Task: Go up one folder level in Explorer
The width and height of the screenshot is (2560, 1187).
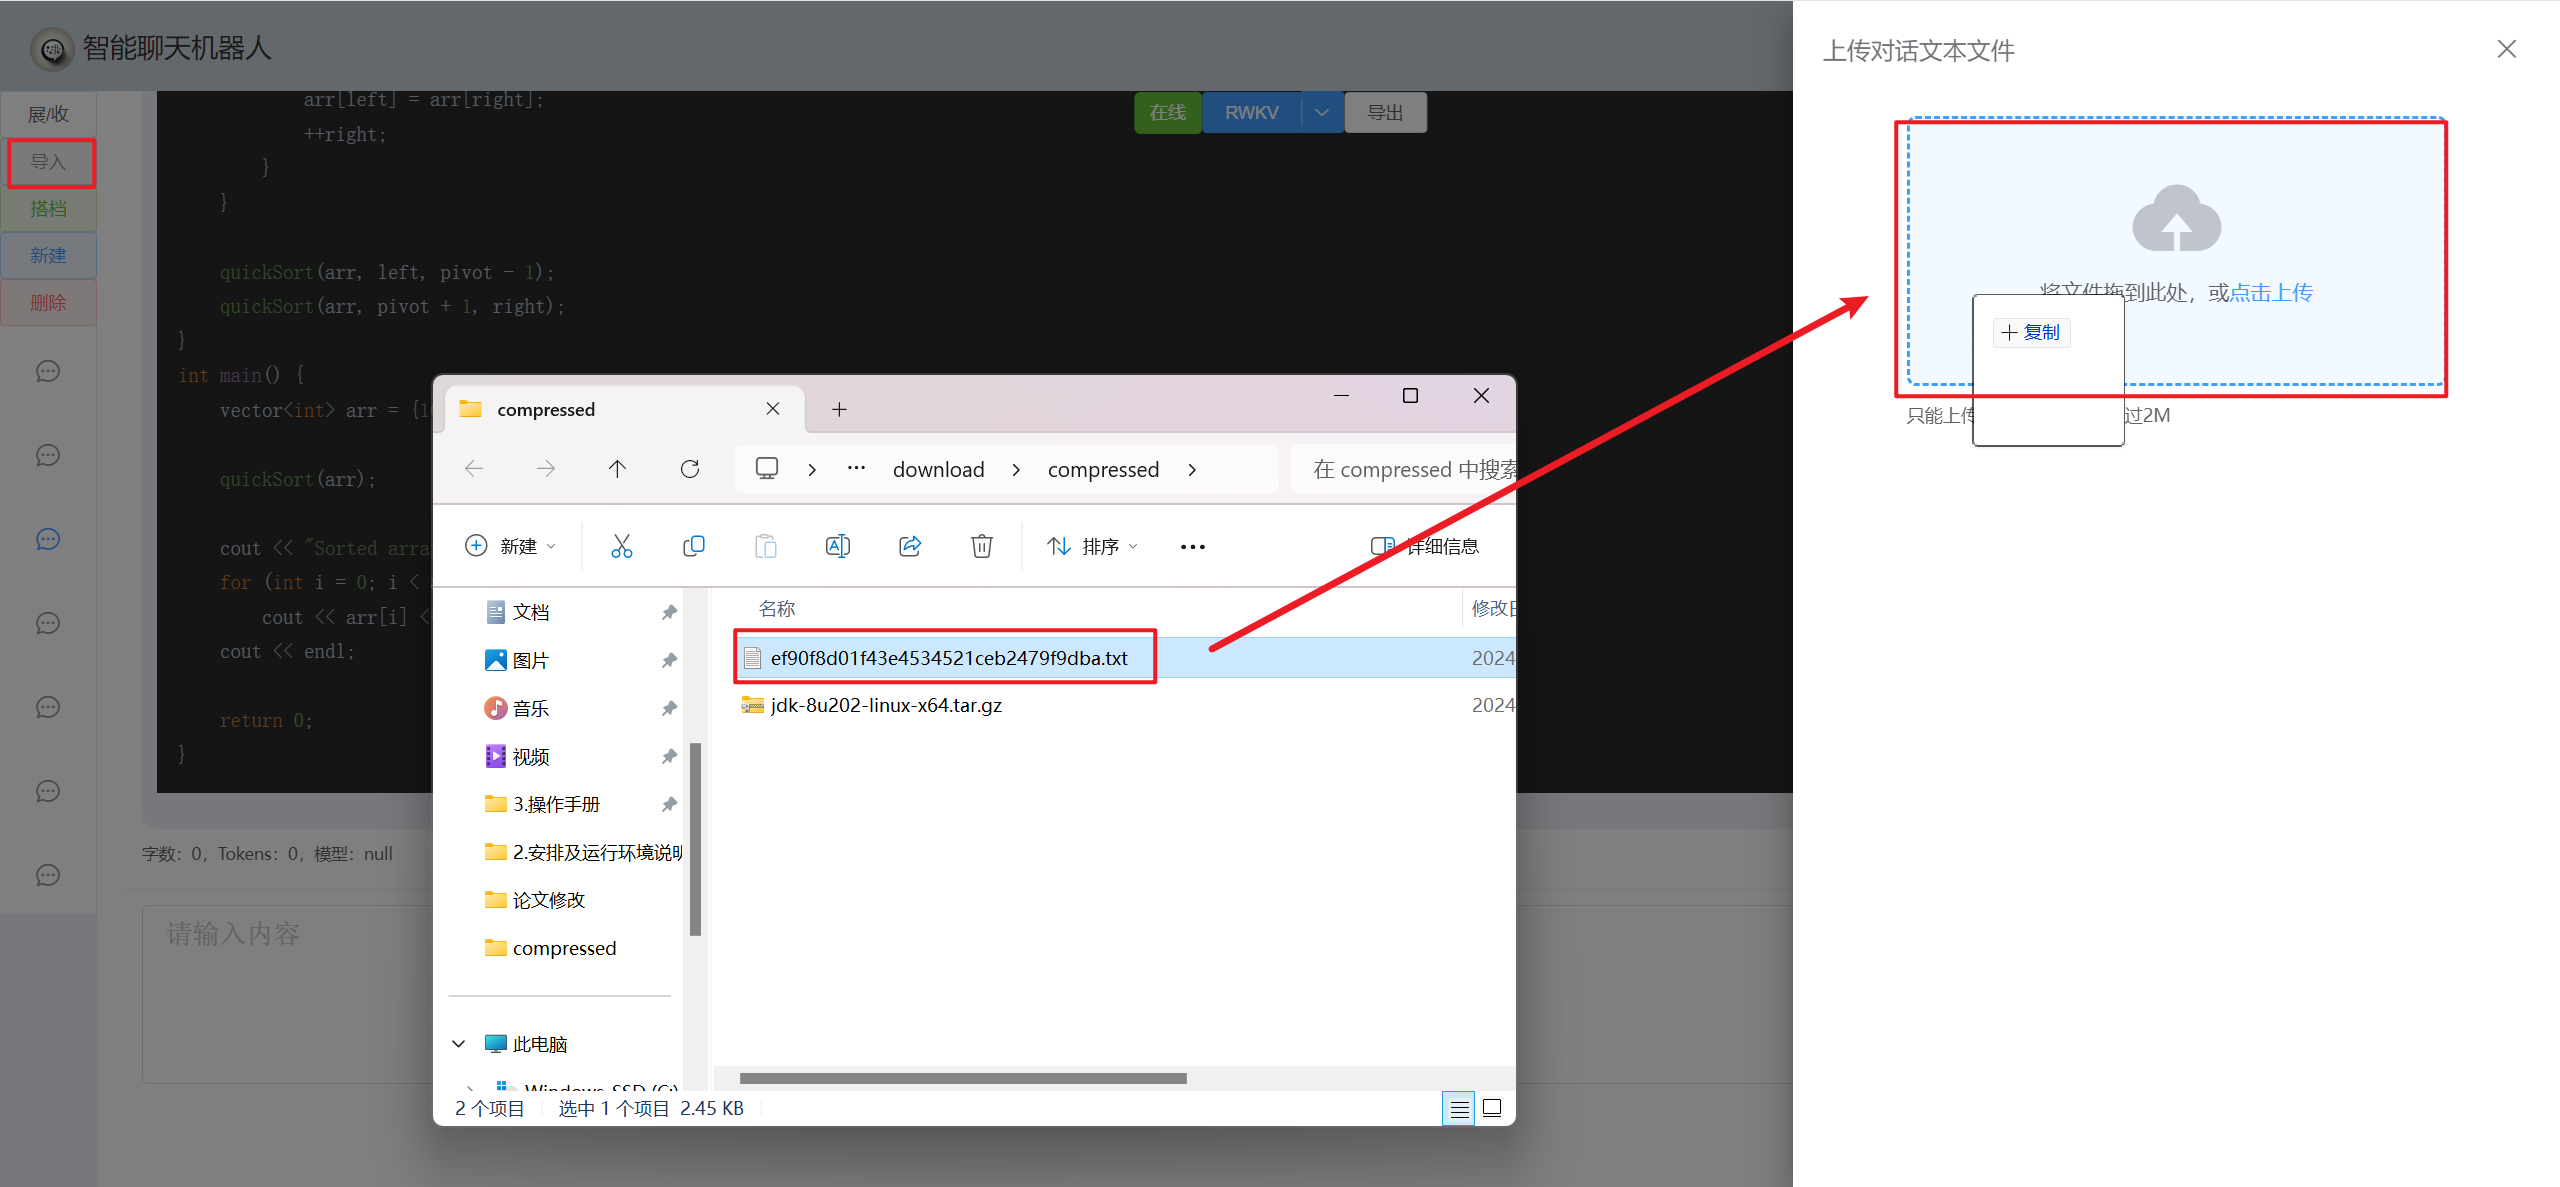Action: coord(618,469)
